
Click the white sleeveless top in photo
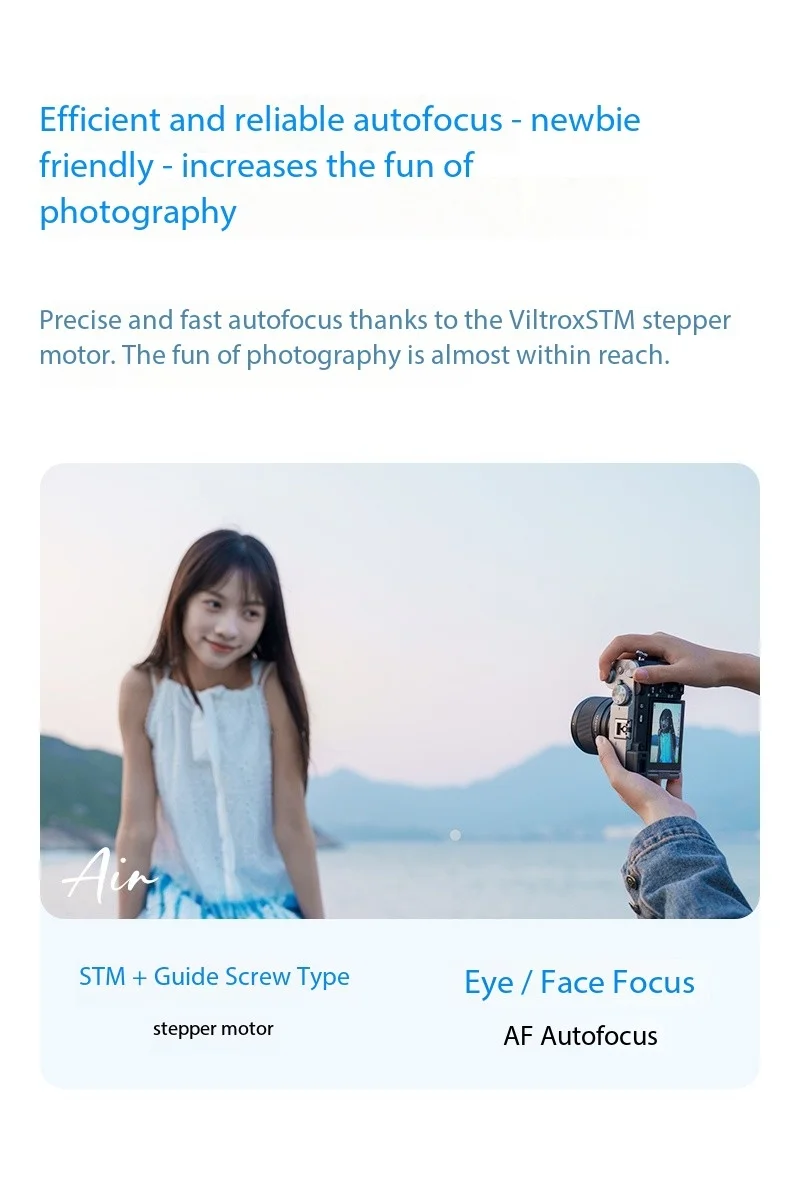tap(219, 778)
